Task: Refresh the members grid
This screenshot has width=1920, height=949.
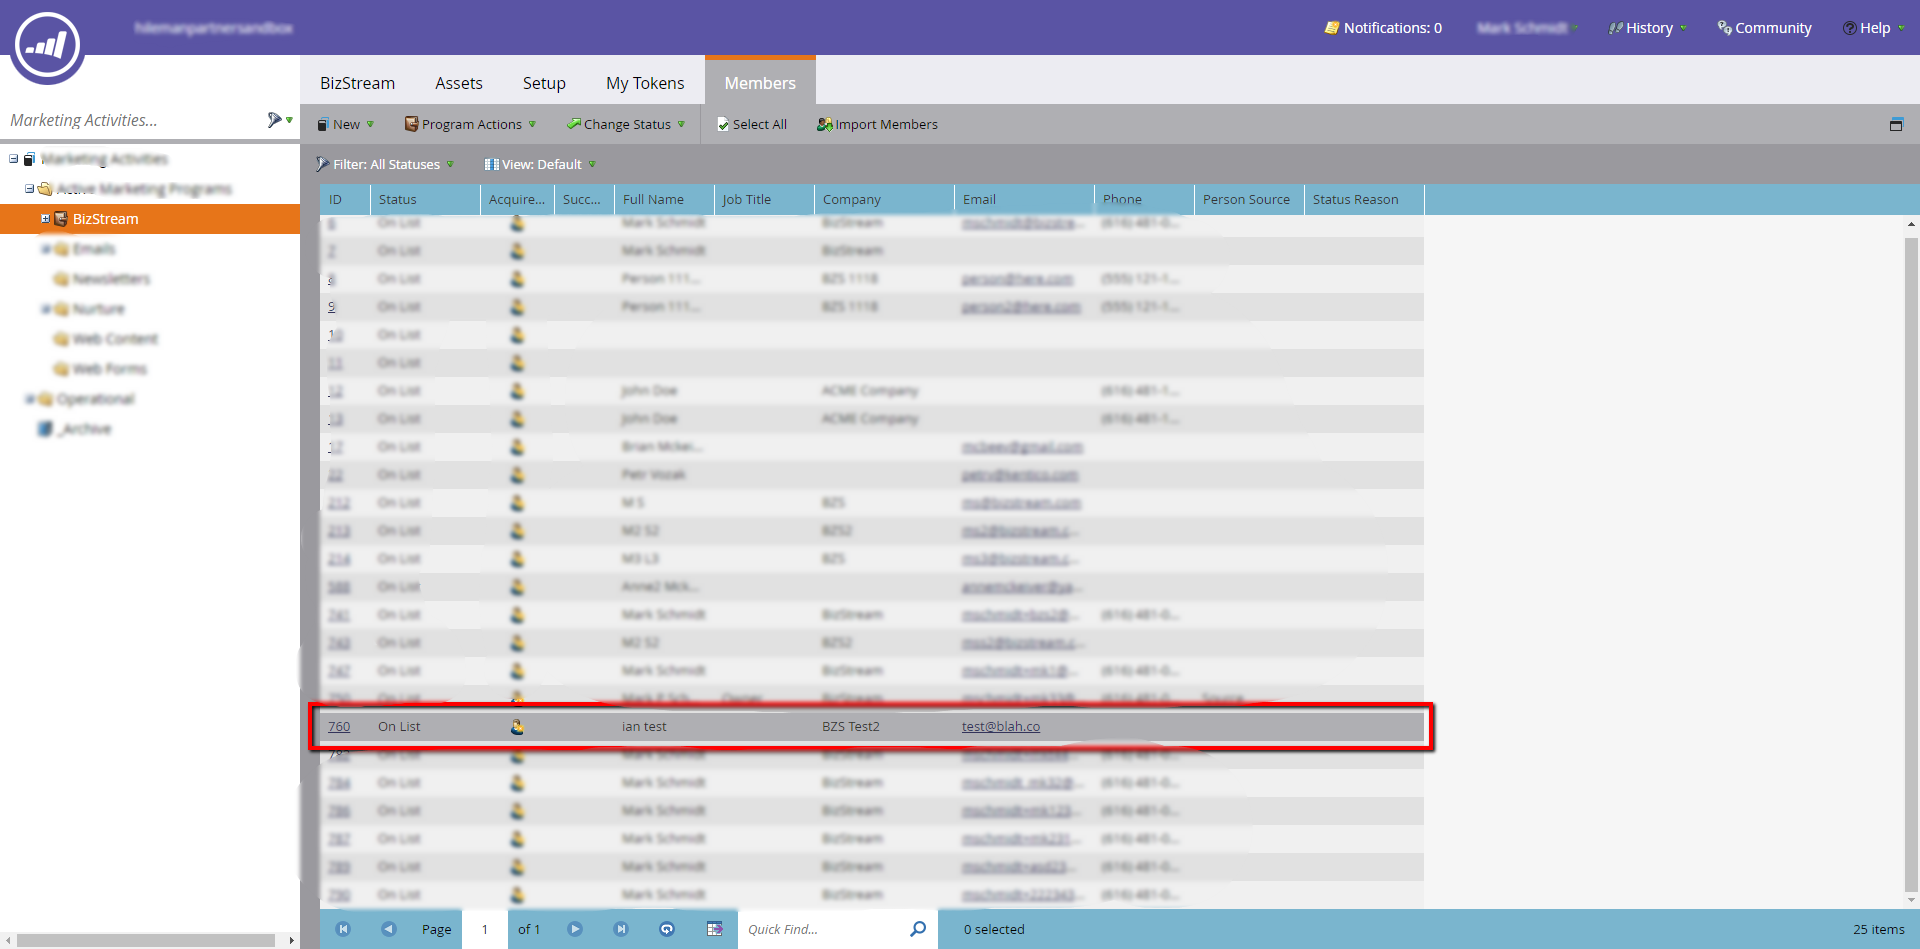Action: pos(667,929)
